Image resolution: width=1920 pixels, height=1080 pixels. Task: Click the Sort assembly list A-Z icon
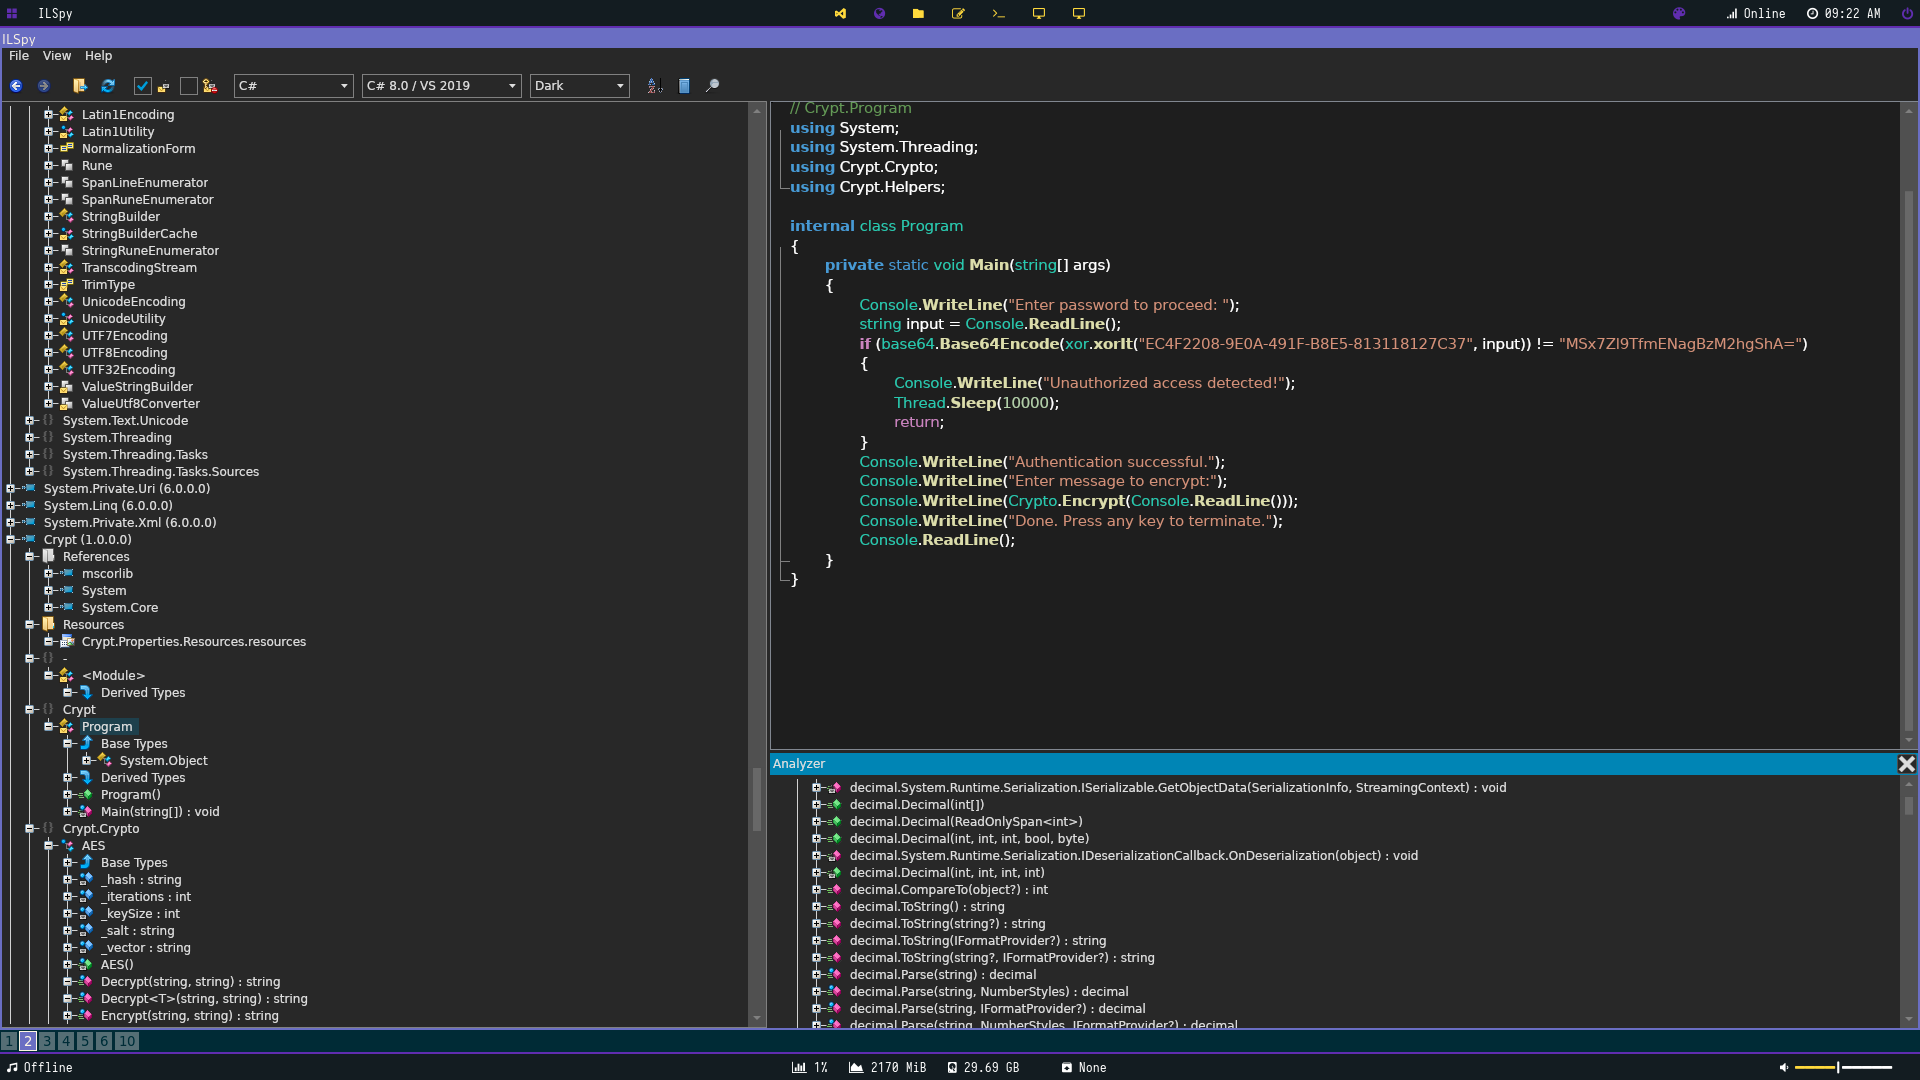pos(655,86)
